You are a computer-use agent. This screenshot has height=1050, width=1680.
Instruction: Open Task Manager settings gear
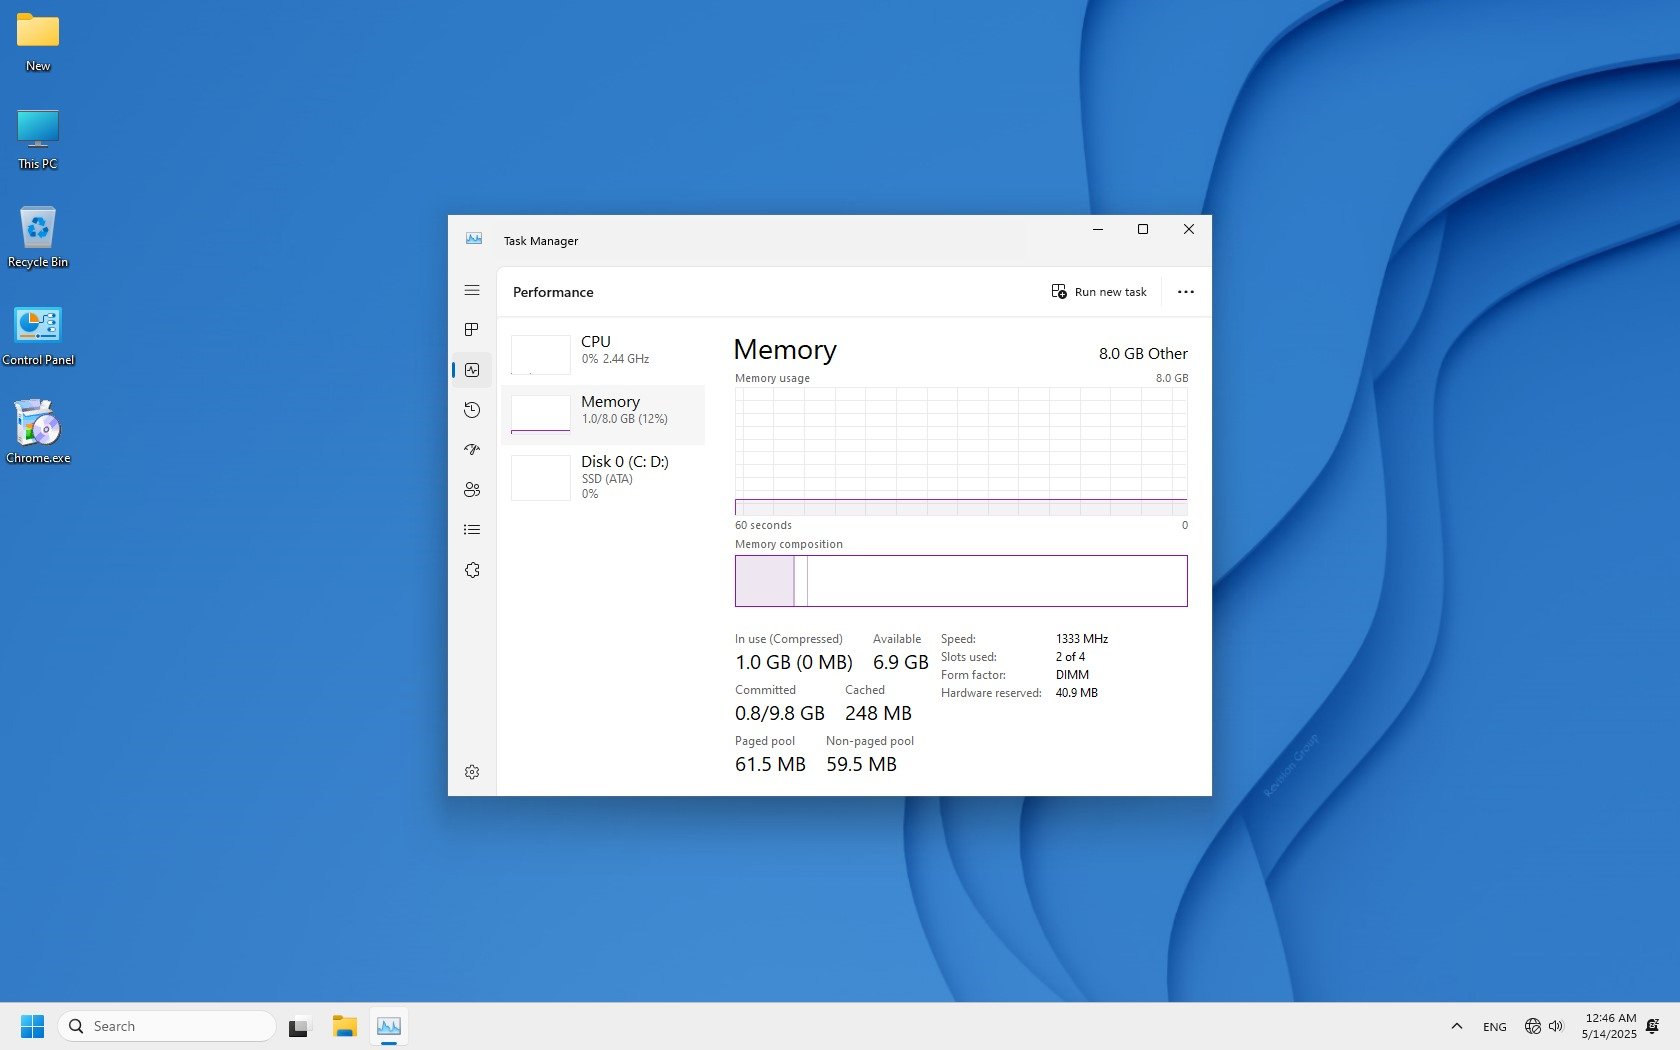pos(472,772)
